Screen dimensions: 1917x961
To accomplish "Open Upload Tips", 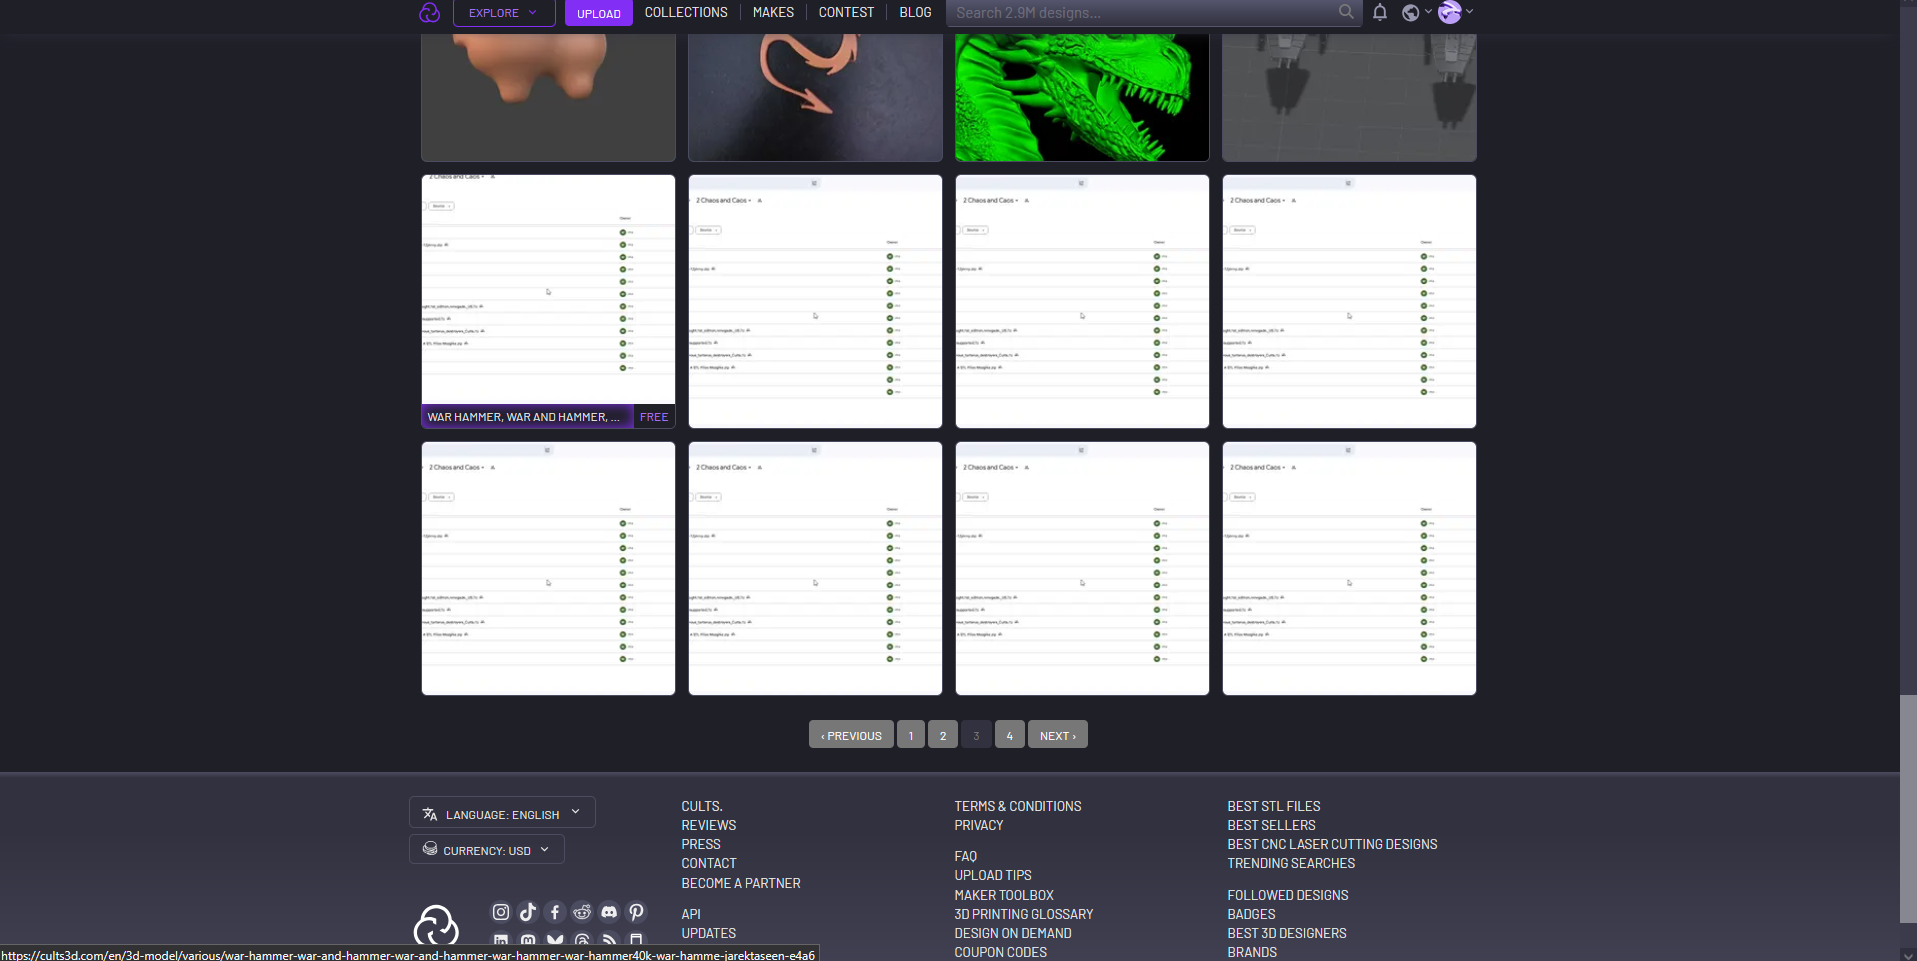I will pos(993,875).
